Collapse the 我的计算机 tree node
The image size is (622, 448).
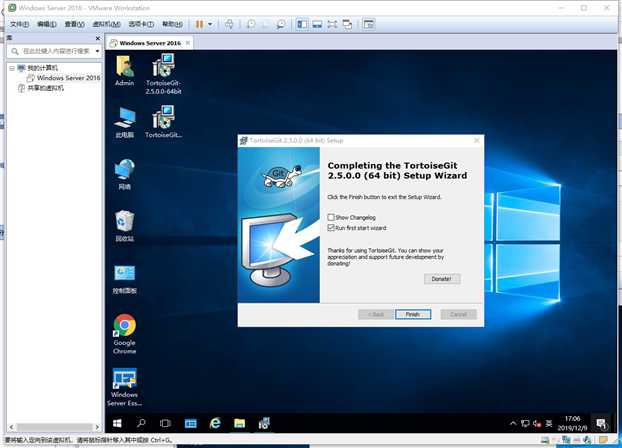[12, 68]
